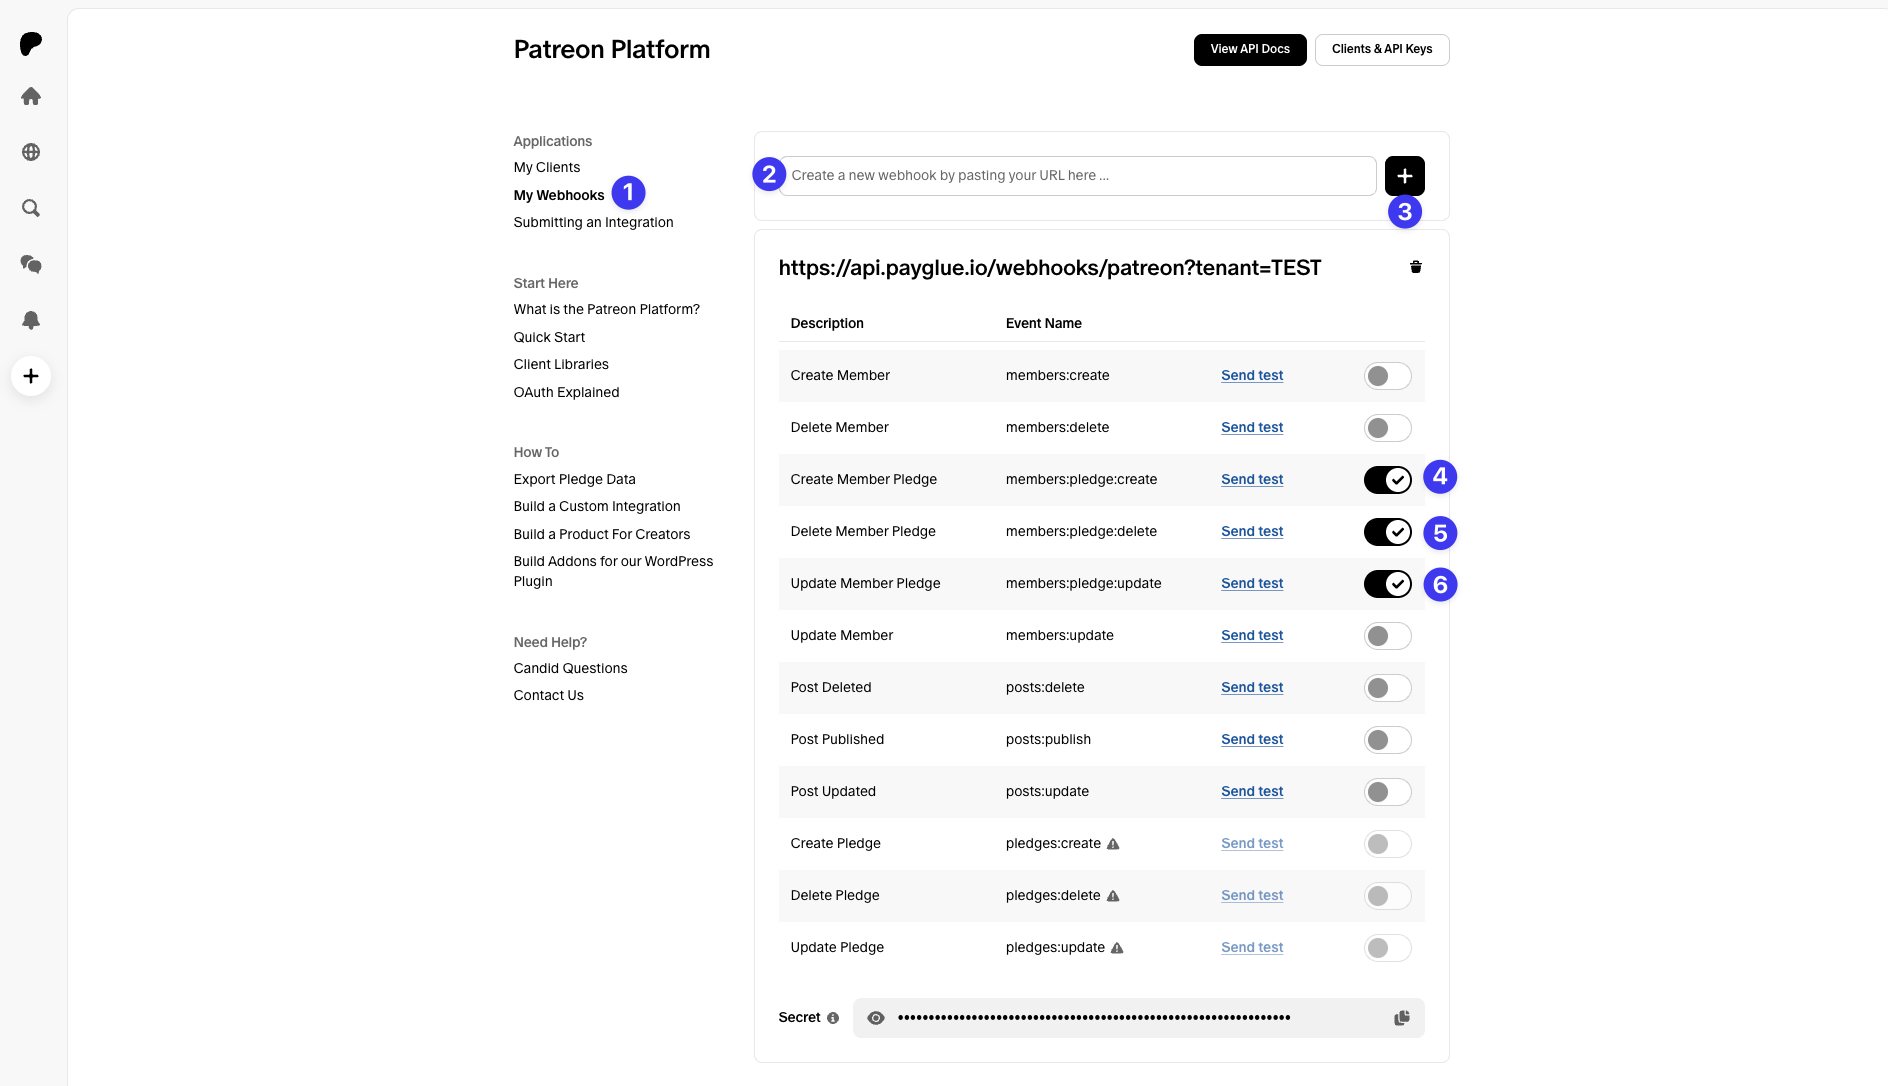Click the Secret info icon
This screenshot has height=1086, width=1888.
[x=833, y=1018]
